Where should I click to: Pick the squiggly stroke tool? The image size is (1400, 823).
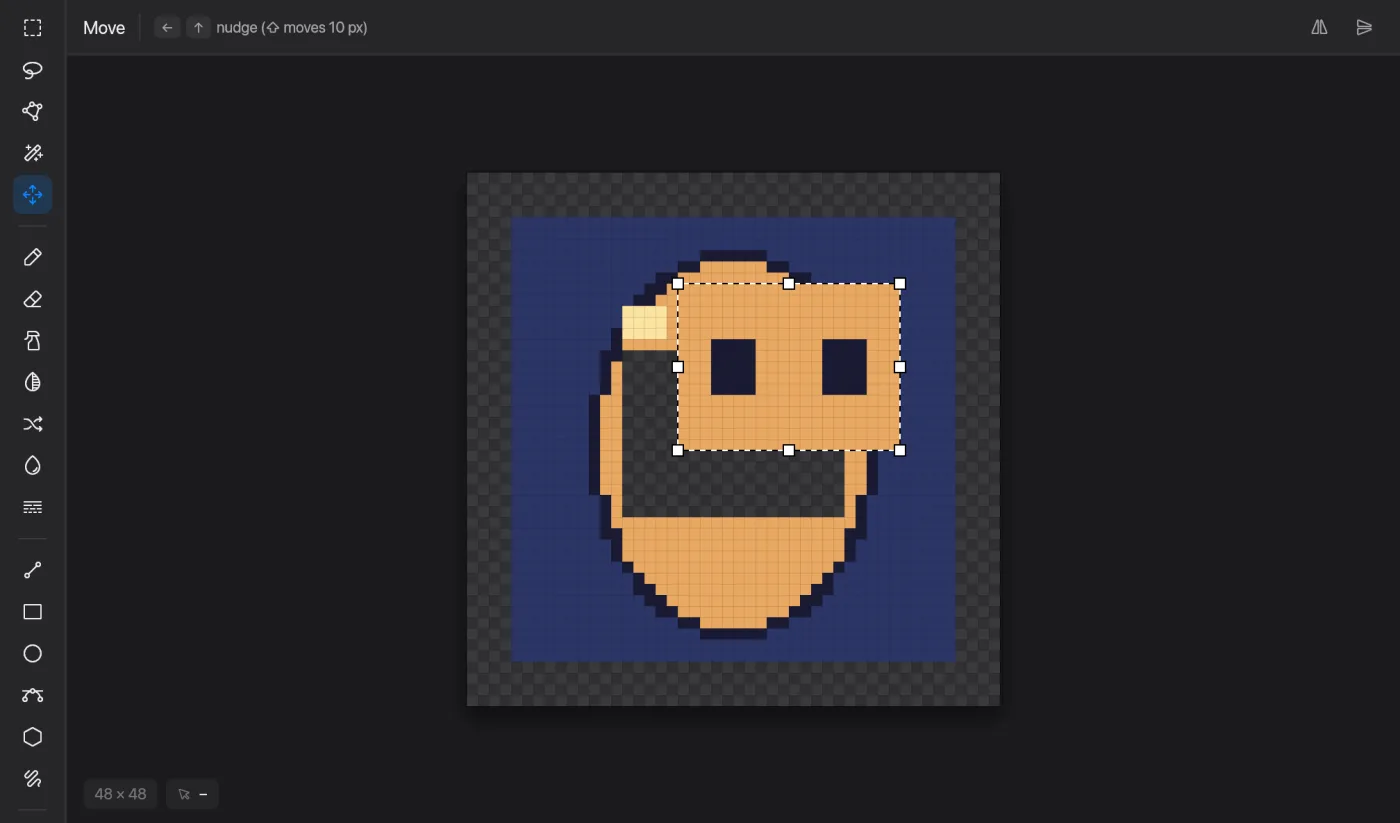33,779
